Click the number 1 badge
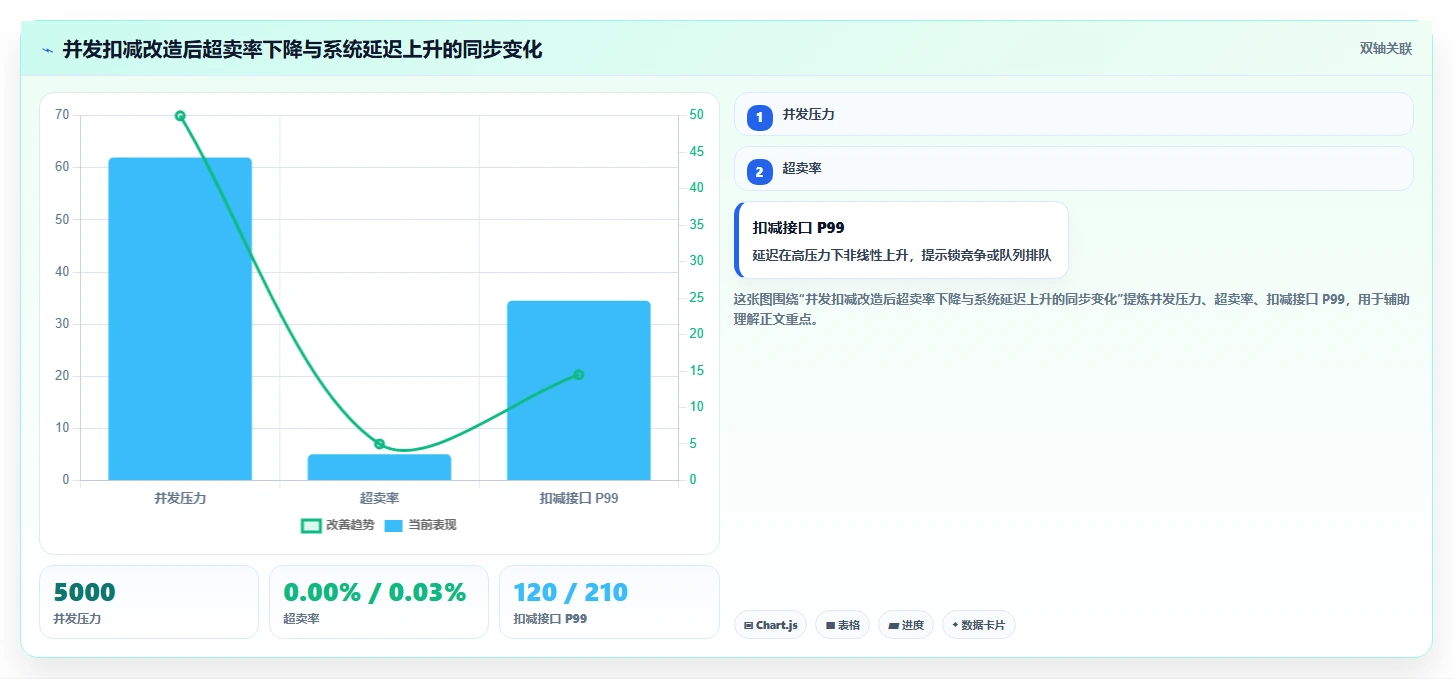 (759, 118)
